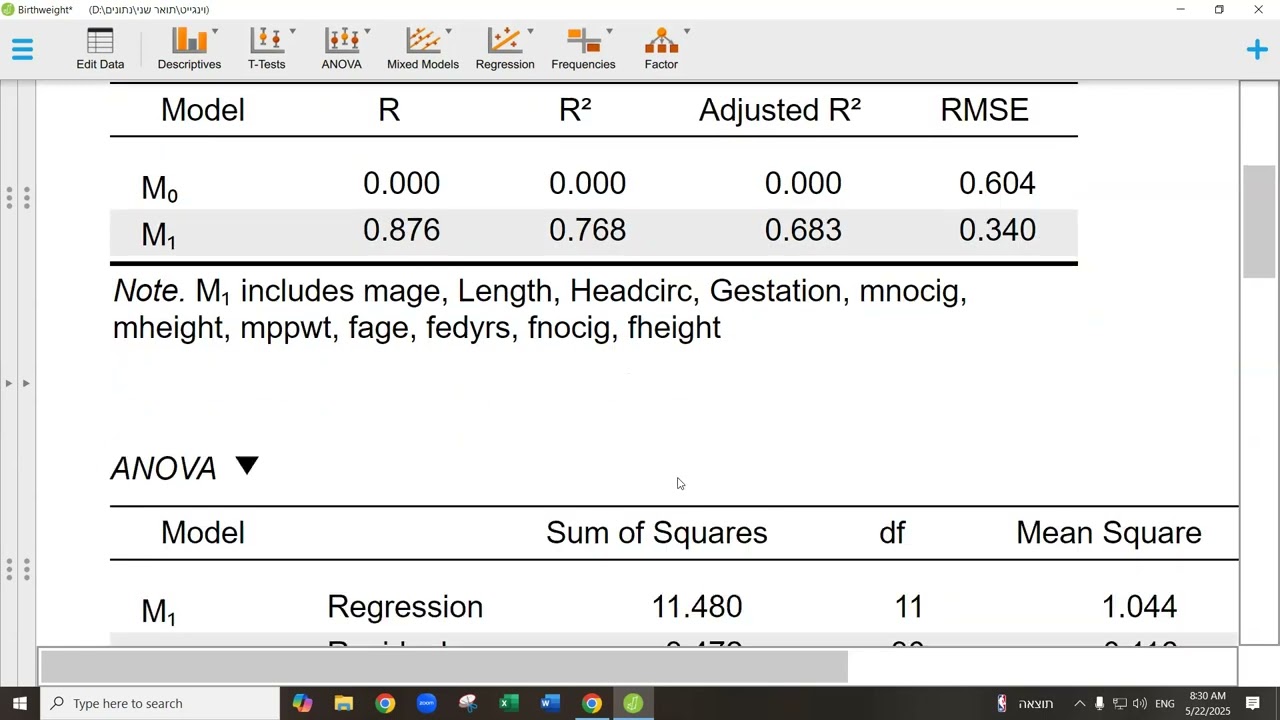The width and height of the screenshot is (1280, 720).
Task: Click the Mean Square column header
Action: tap(1109, 532)
